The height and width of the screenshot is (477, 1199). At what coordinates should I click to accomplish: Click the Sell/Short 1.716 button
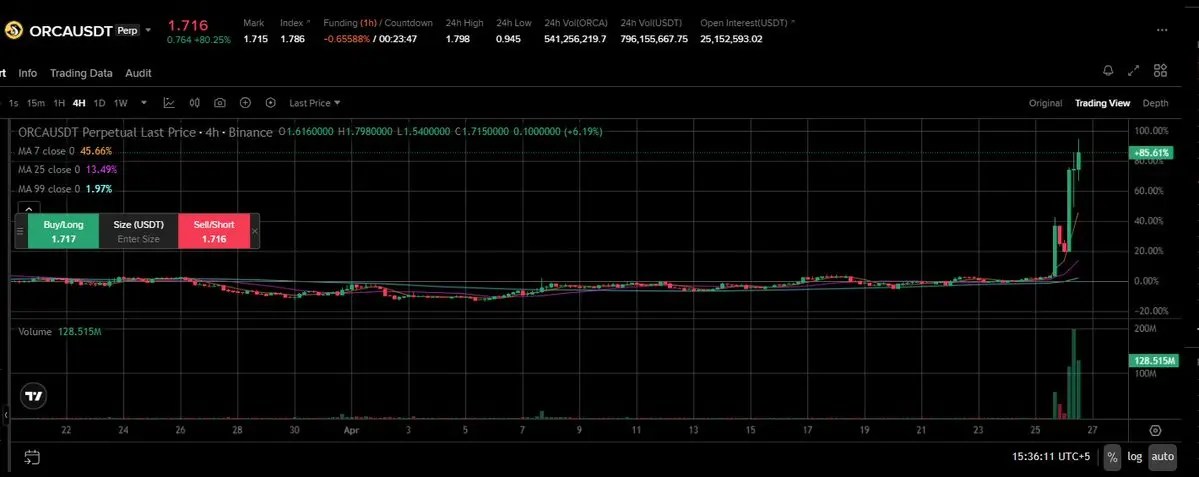point(214,231)
